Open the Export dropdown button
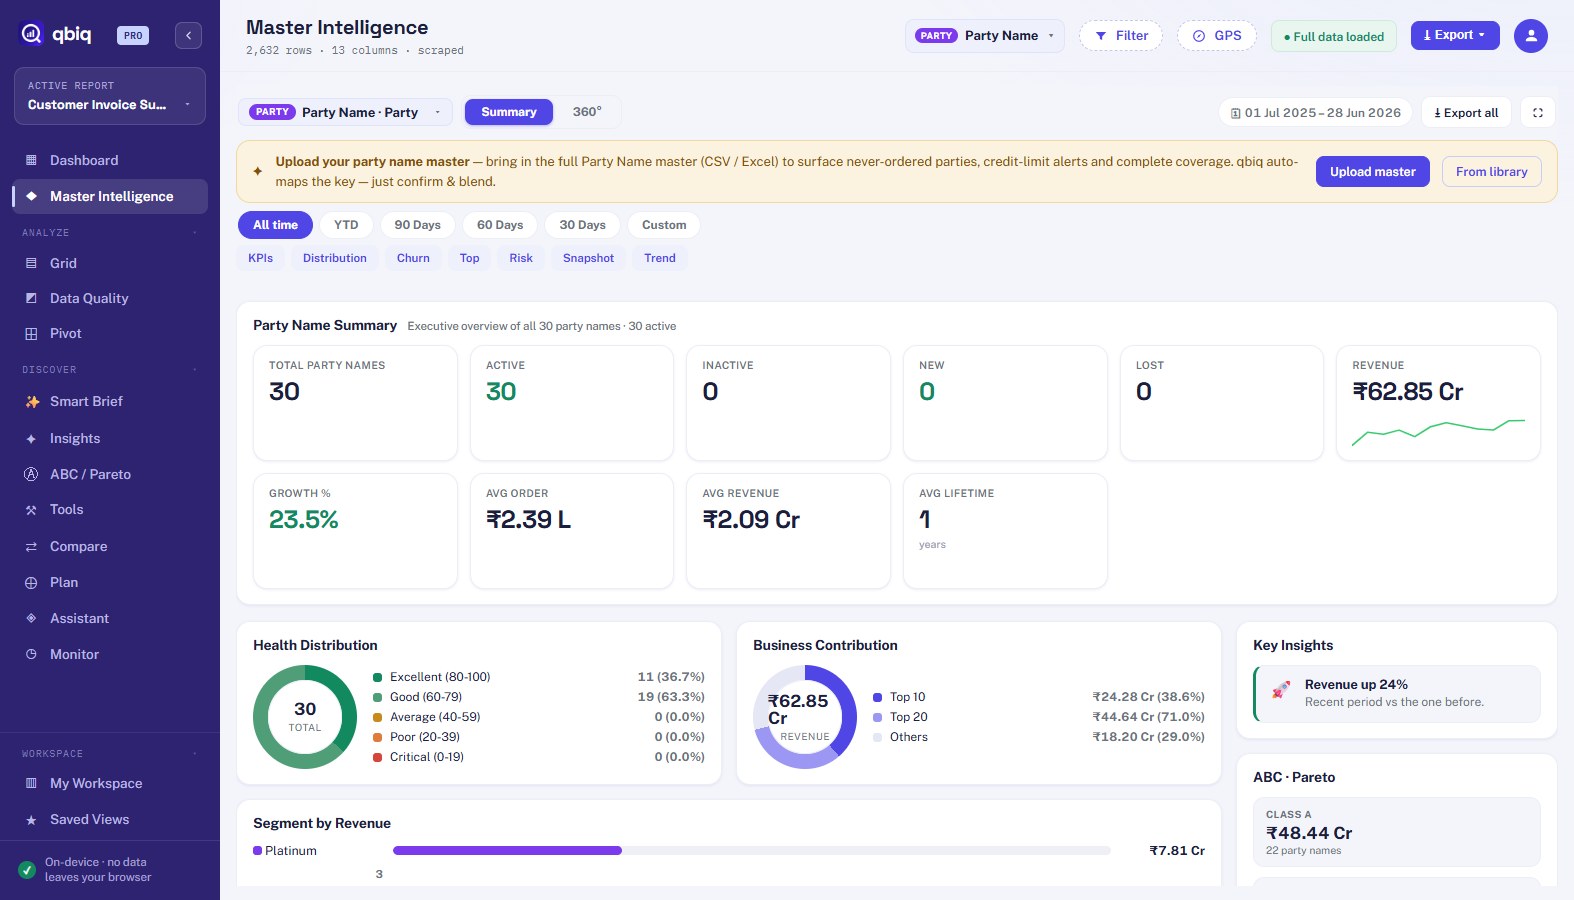The width and height of the screenshot is (1574, 900). [x=1455, y=35]
